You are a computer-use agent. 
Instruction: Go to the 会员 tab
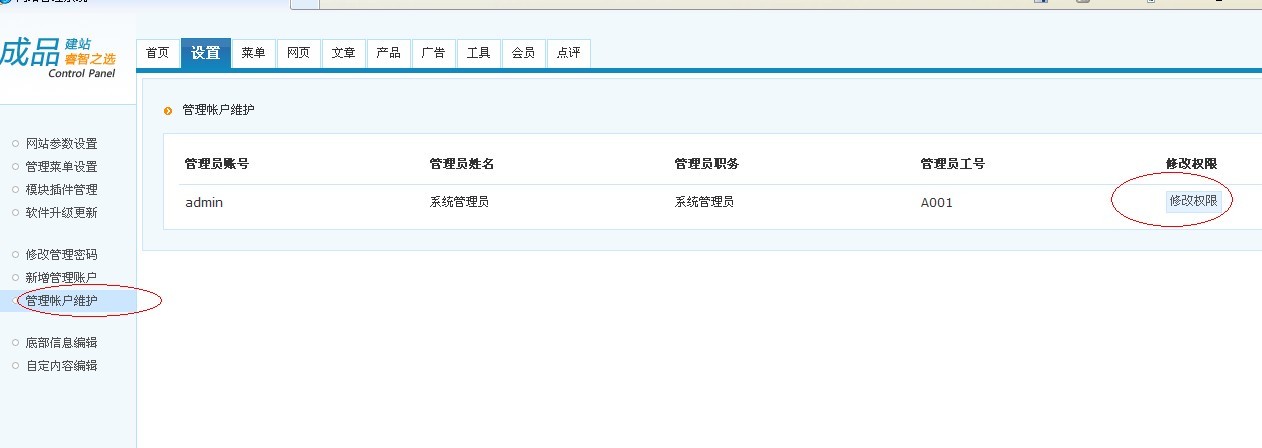(523, 53)
